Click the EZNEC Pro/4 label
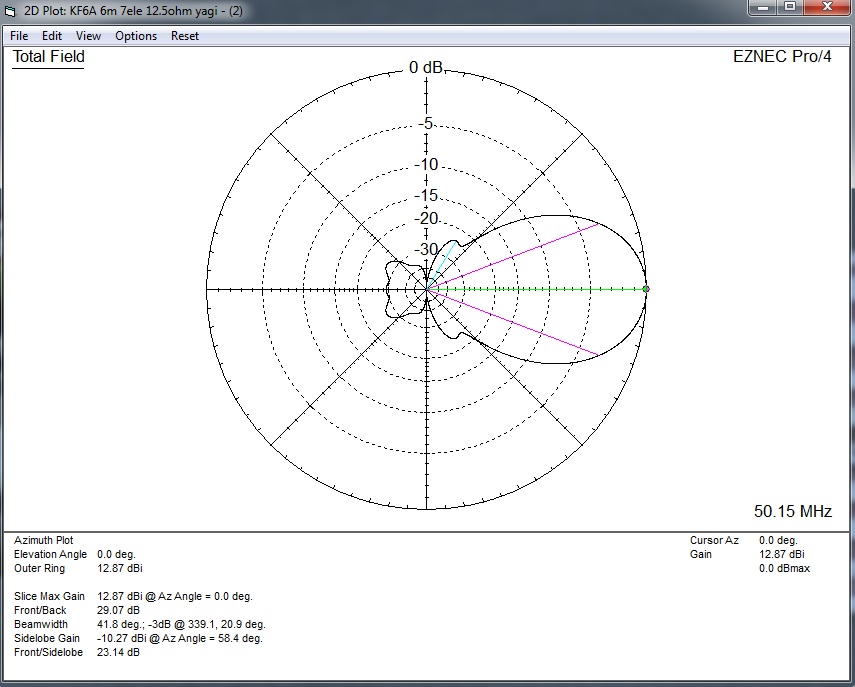855x687 pixels. [x=782, y=57]
